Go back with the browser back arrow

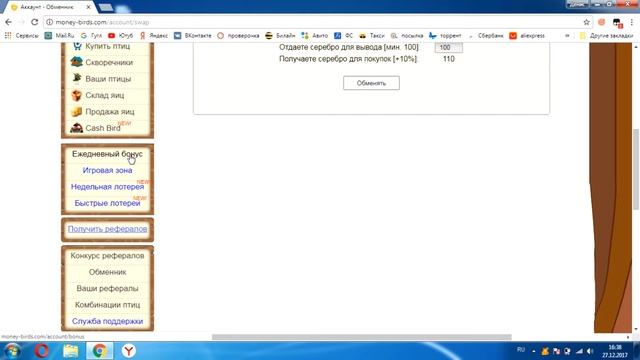tap(9, 22)
